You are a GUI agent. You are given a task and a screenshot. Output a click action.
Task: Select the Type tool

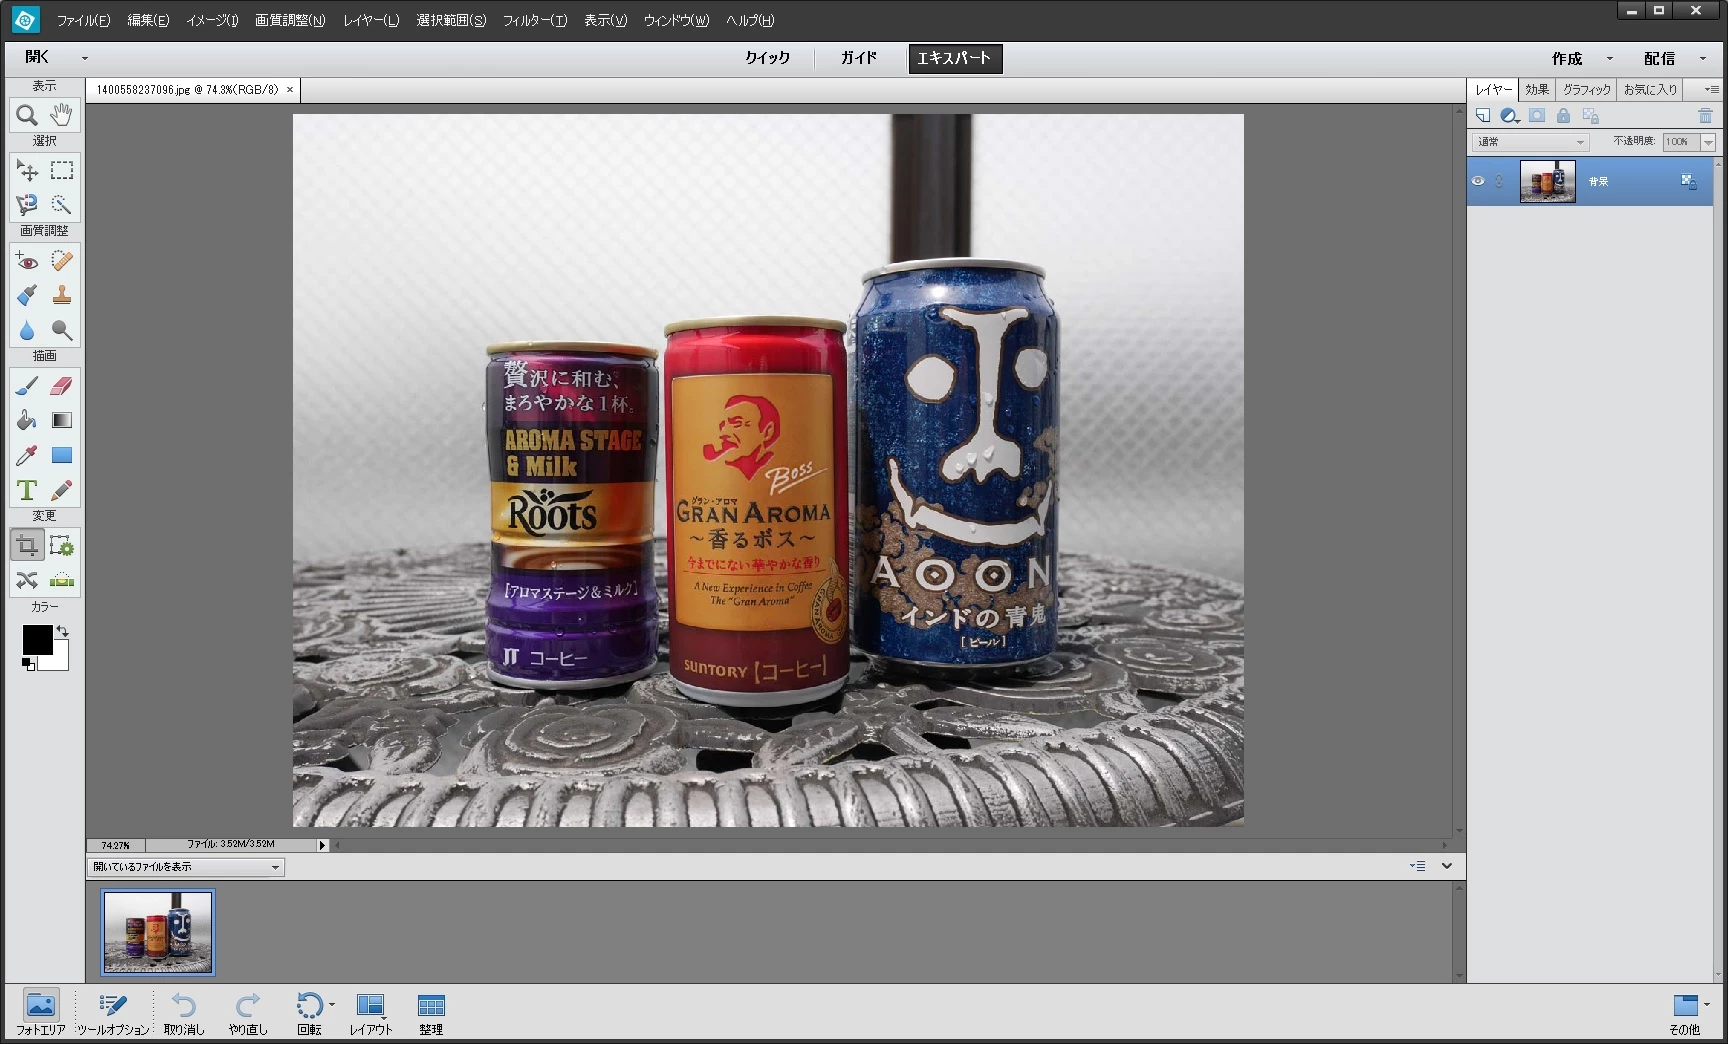pyautogui.click(x=27, y=490)
